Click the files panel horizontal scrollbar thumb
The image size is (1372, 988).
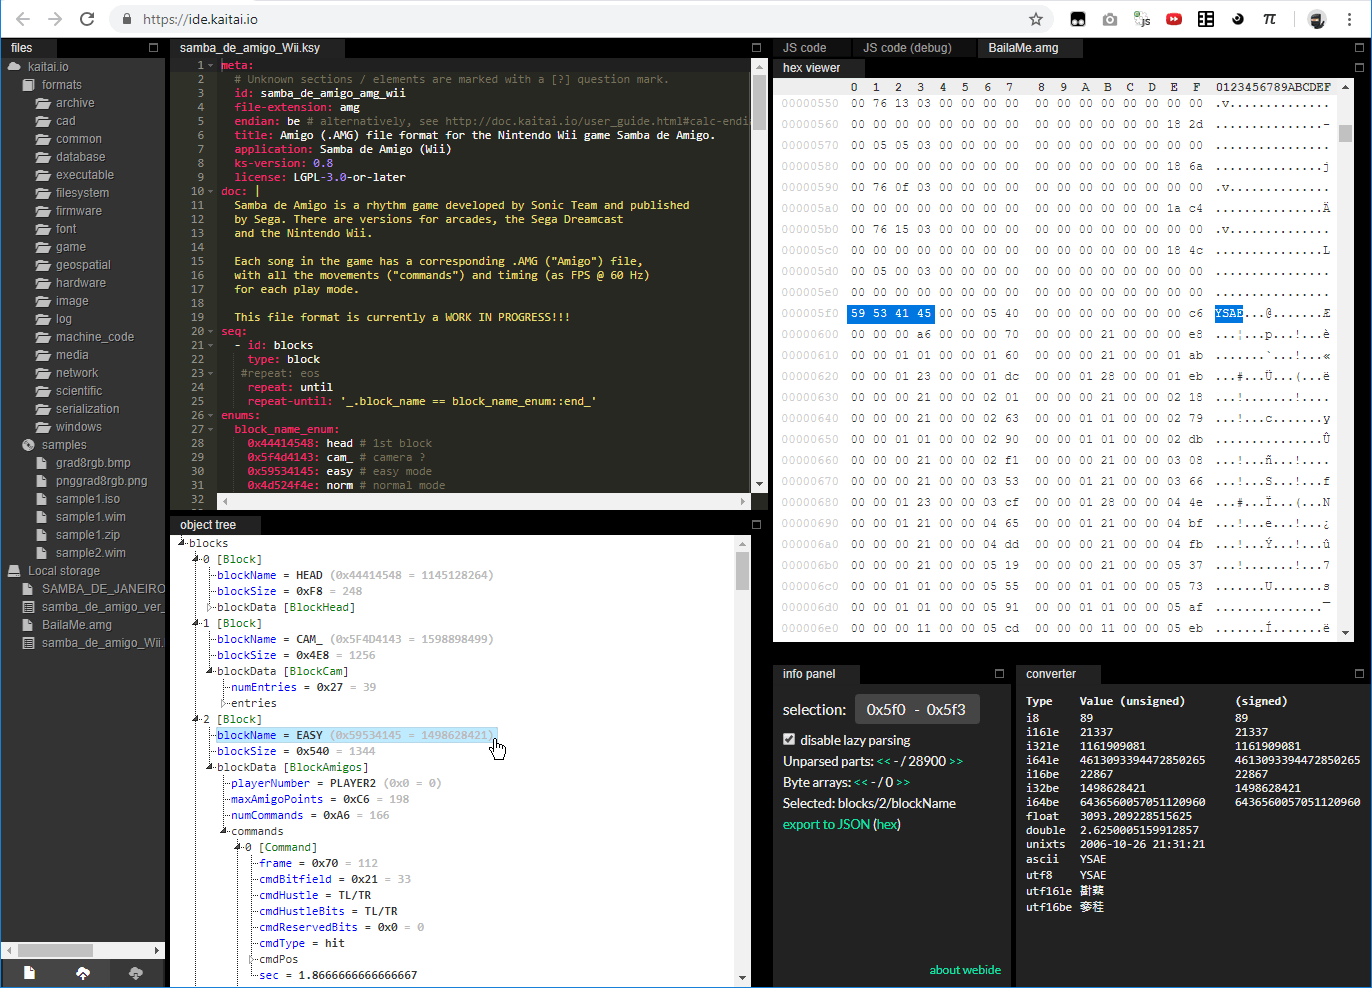(55, 950)
